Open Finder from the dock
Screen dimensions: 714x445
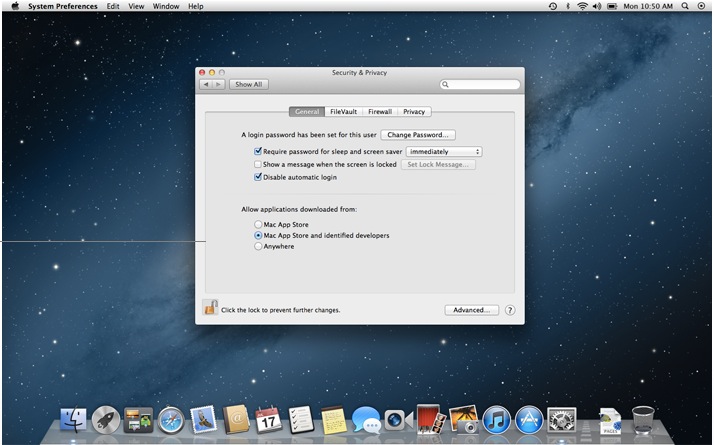click(x=73, y=419)
